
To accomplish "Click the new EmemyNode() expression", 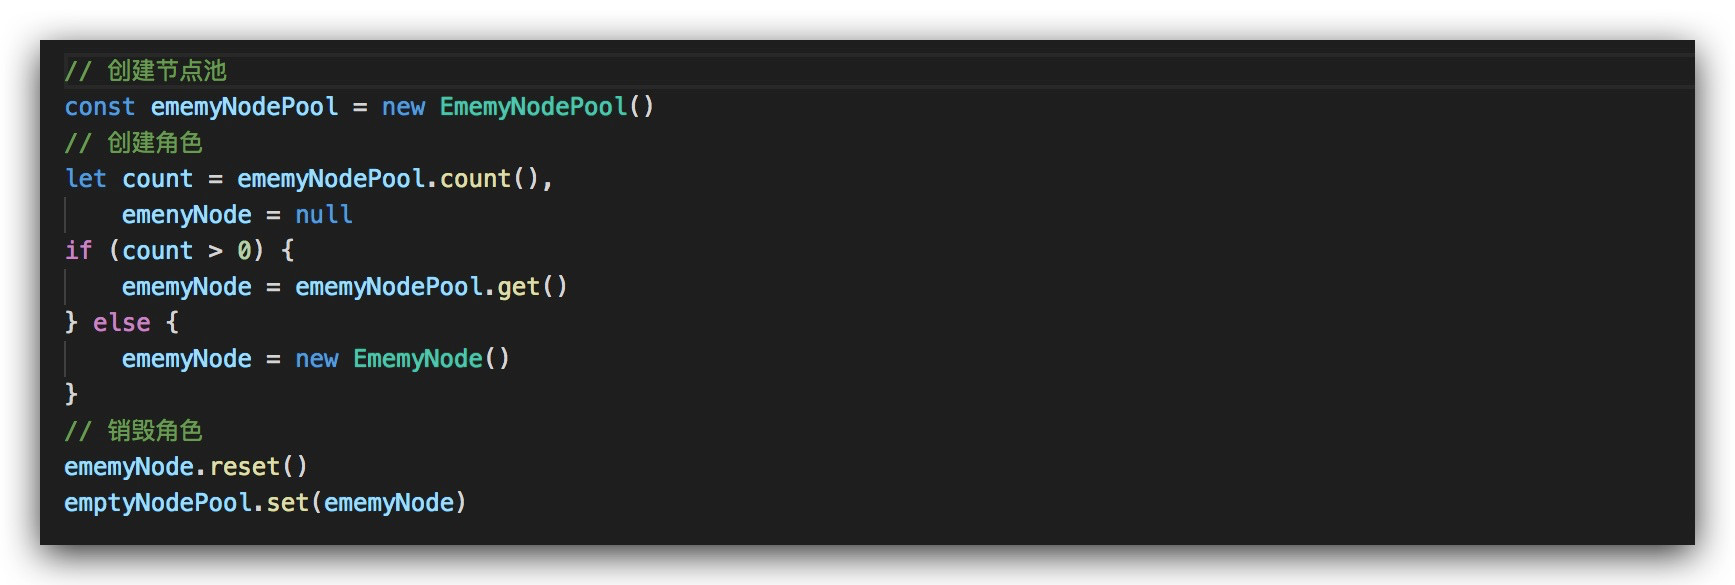I will 402,359.
